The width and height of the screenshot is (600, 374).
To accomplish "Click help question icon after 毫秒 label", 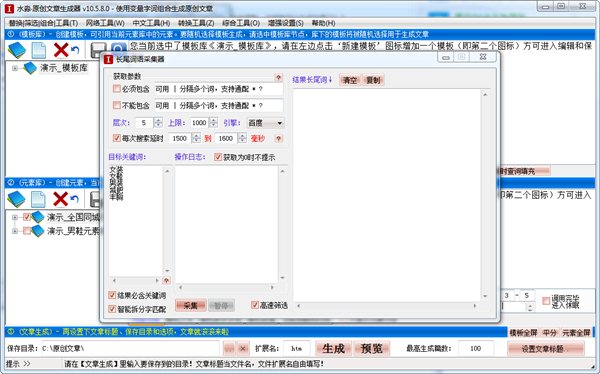I will click(x=279, y=139).
